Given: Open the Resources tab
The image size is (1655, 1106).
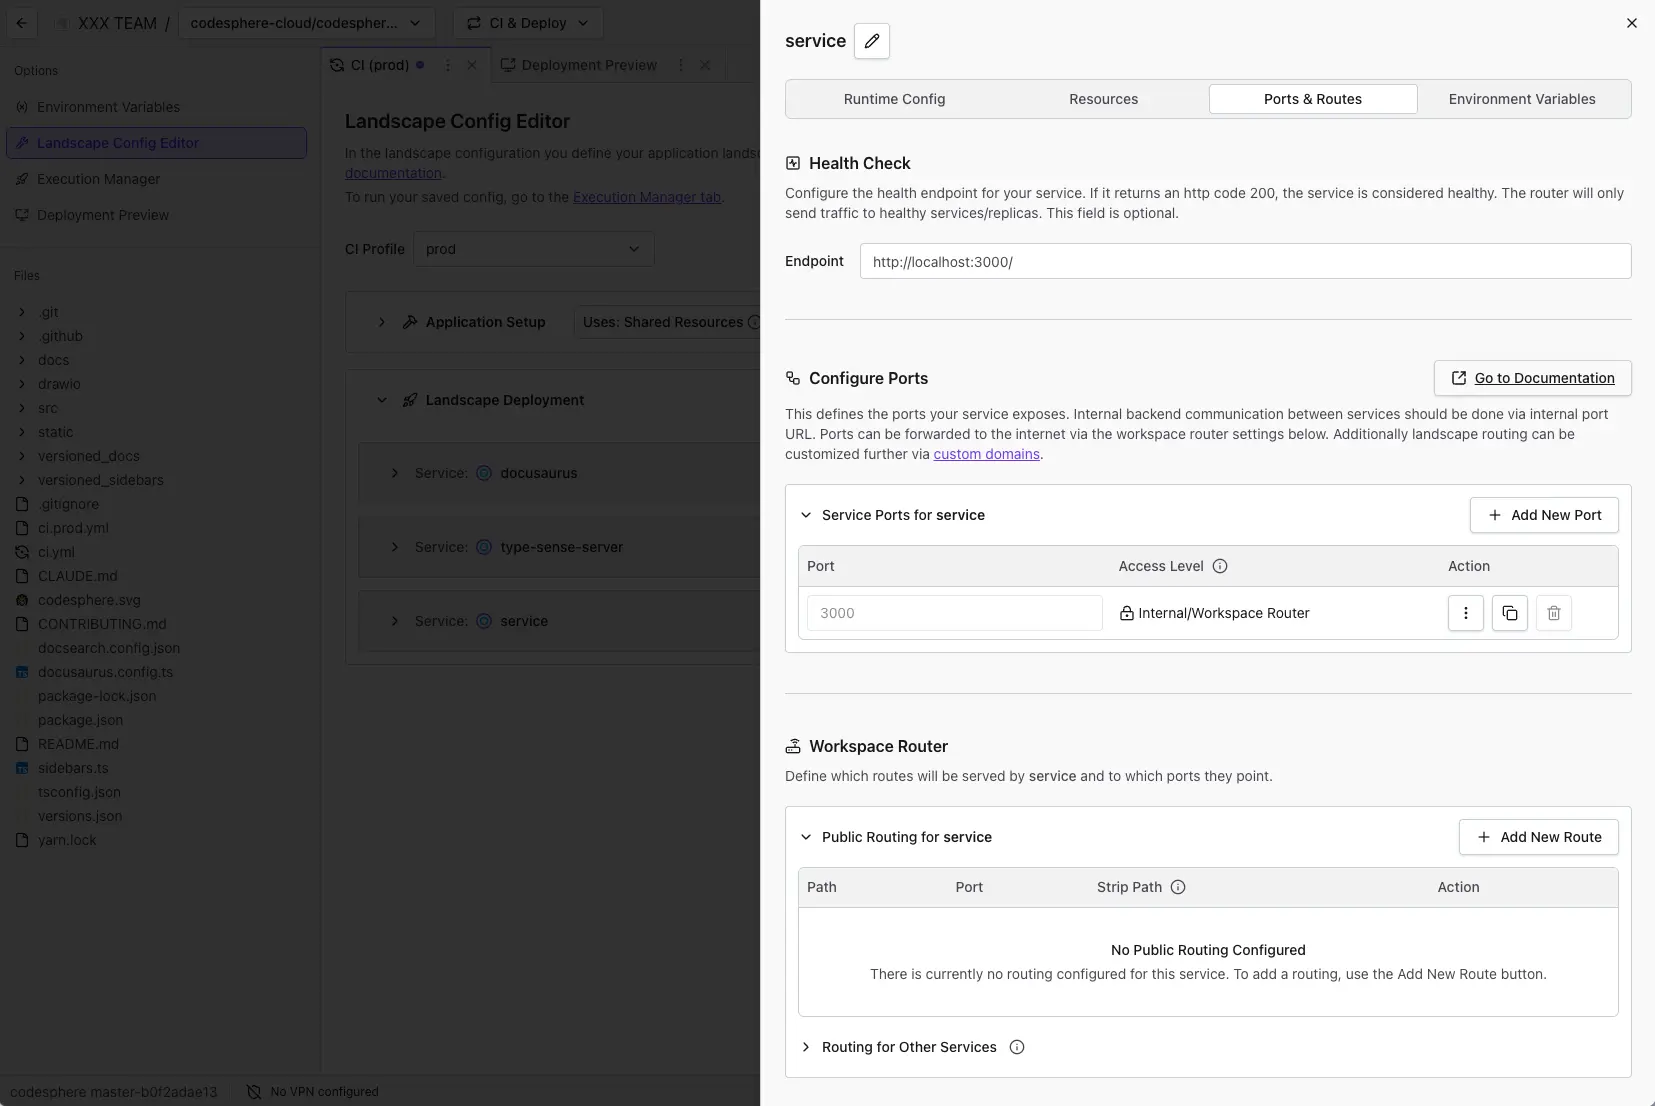Looking at the screenshot, I should pyautogui.click(x=1103, y=99).
